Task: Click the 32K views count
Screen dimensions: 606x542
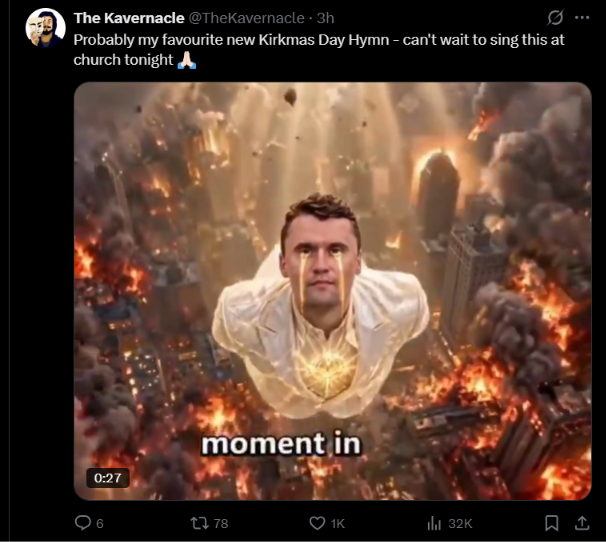Action: [x=460, y=523]
